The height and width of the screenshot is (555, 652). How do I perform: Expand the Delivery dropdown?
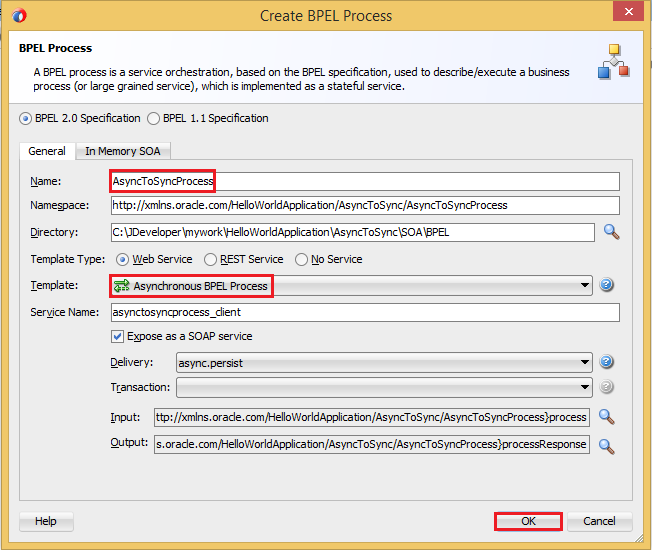click(584, 362)
